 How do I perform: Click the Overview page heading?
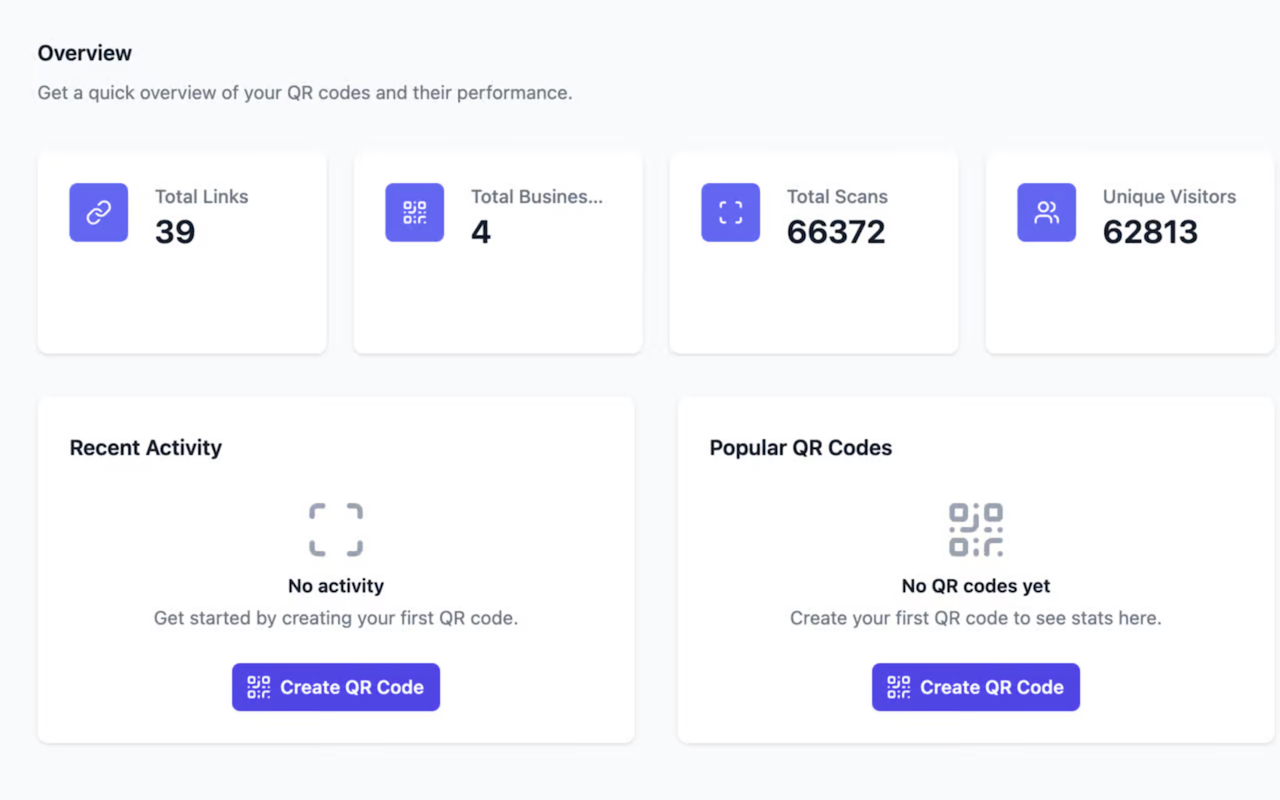point(85,53)
